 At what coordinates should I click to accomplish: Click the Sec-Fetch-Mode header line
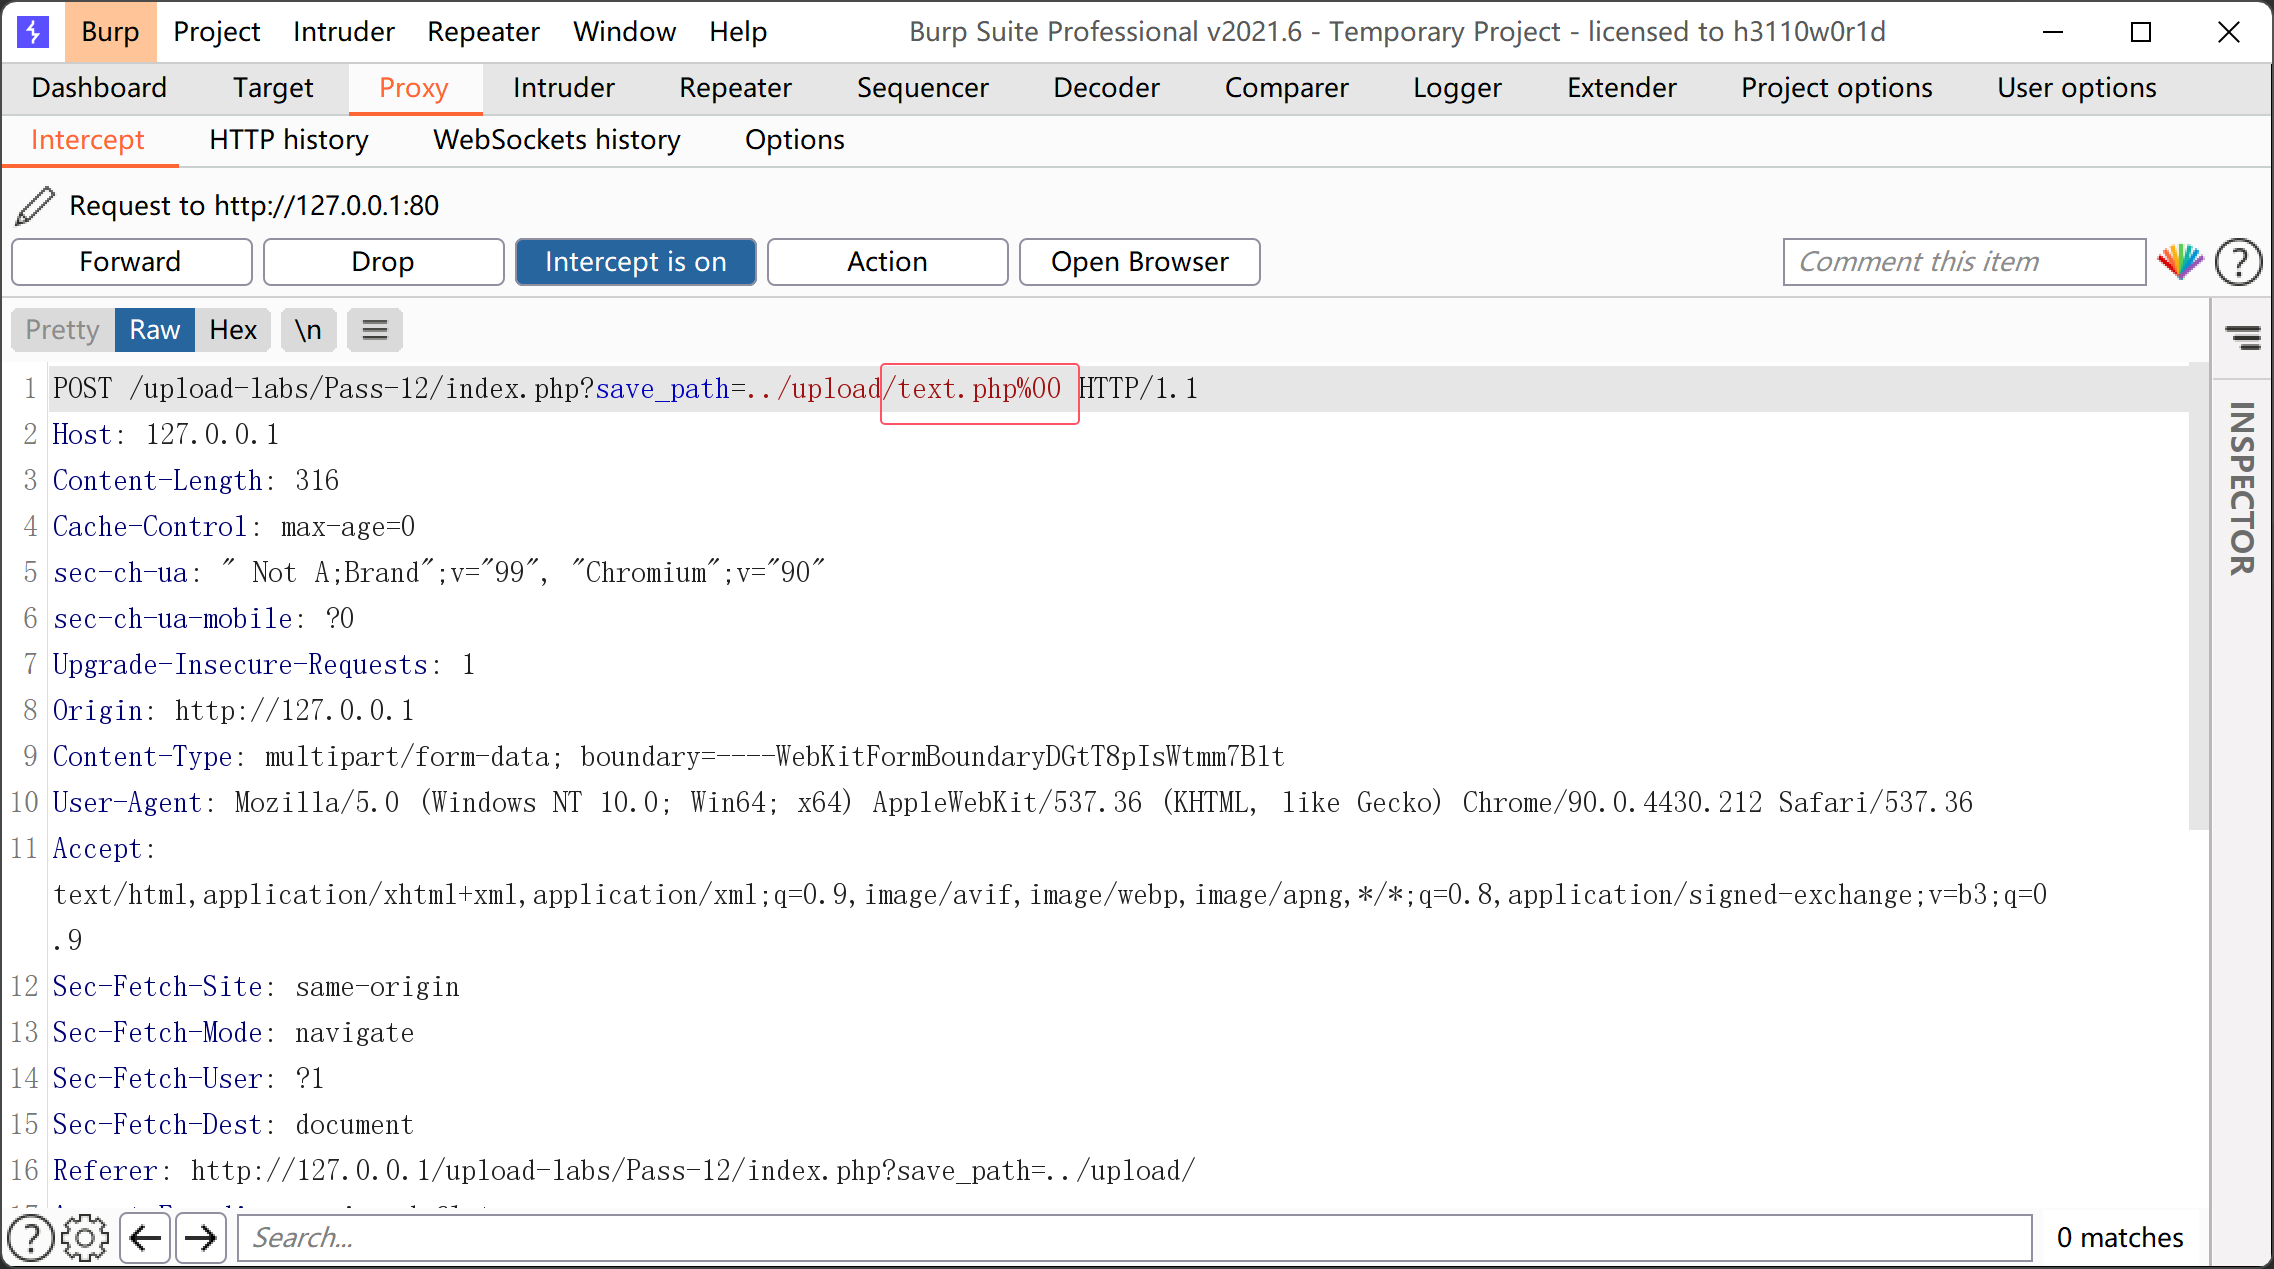tap(234, 1033)
